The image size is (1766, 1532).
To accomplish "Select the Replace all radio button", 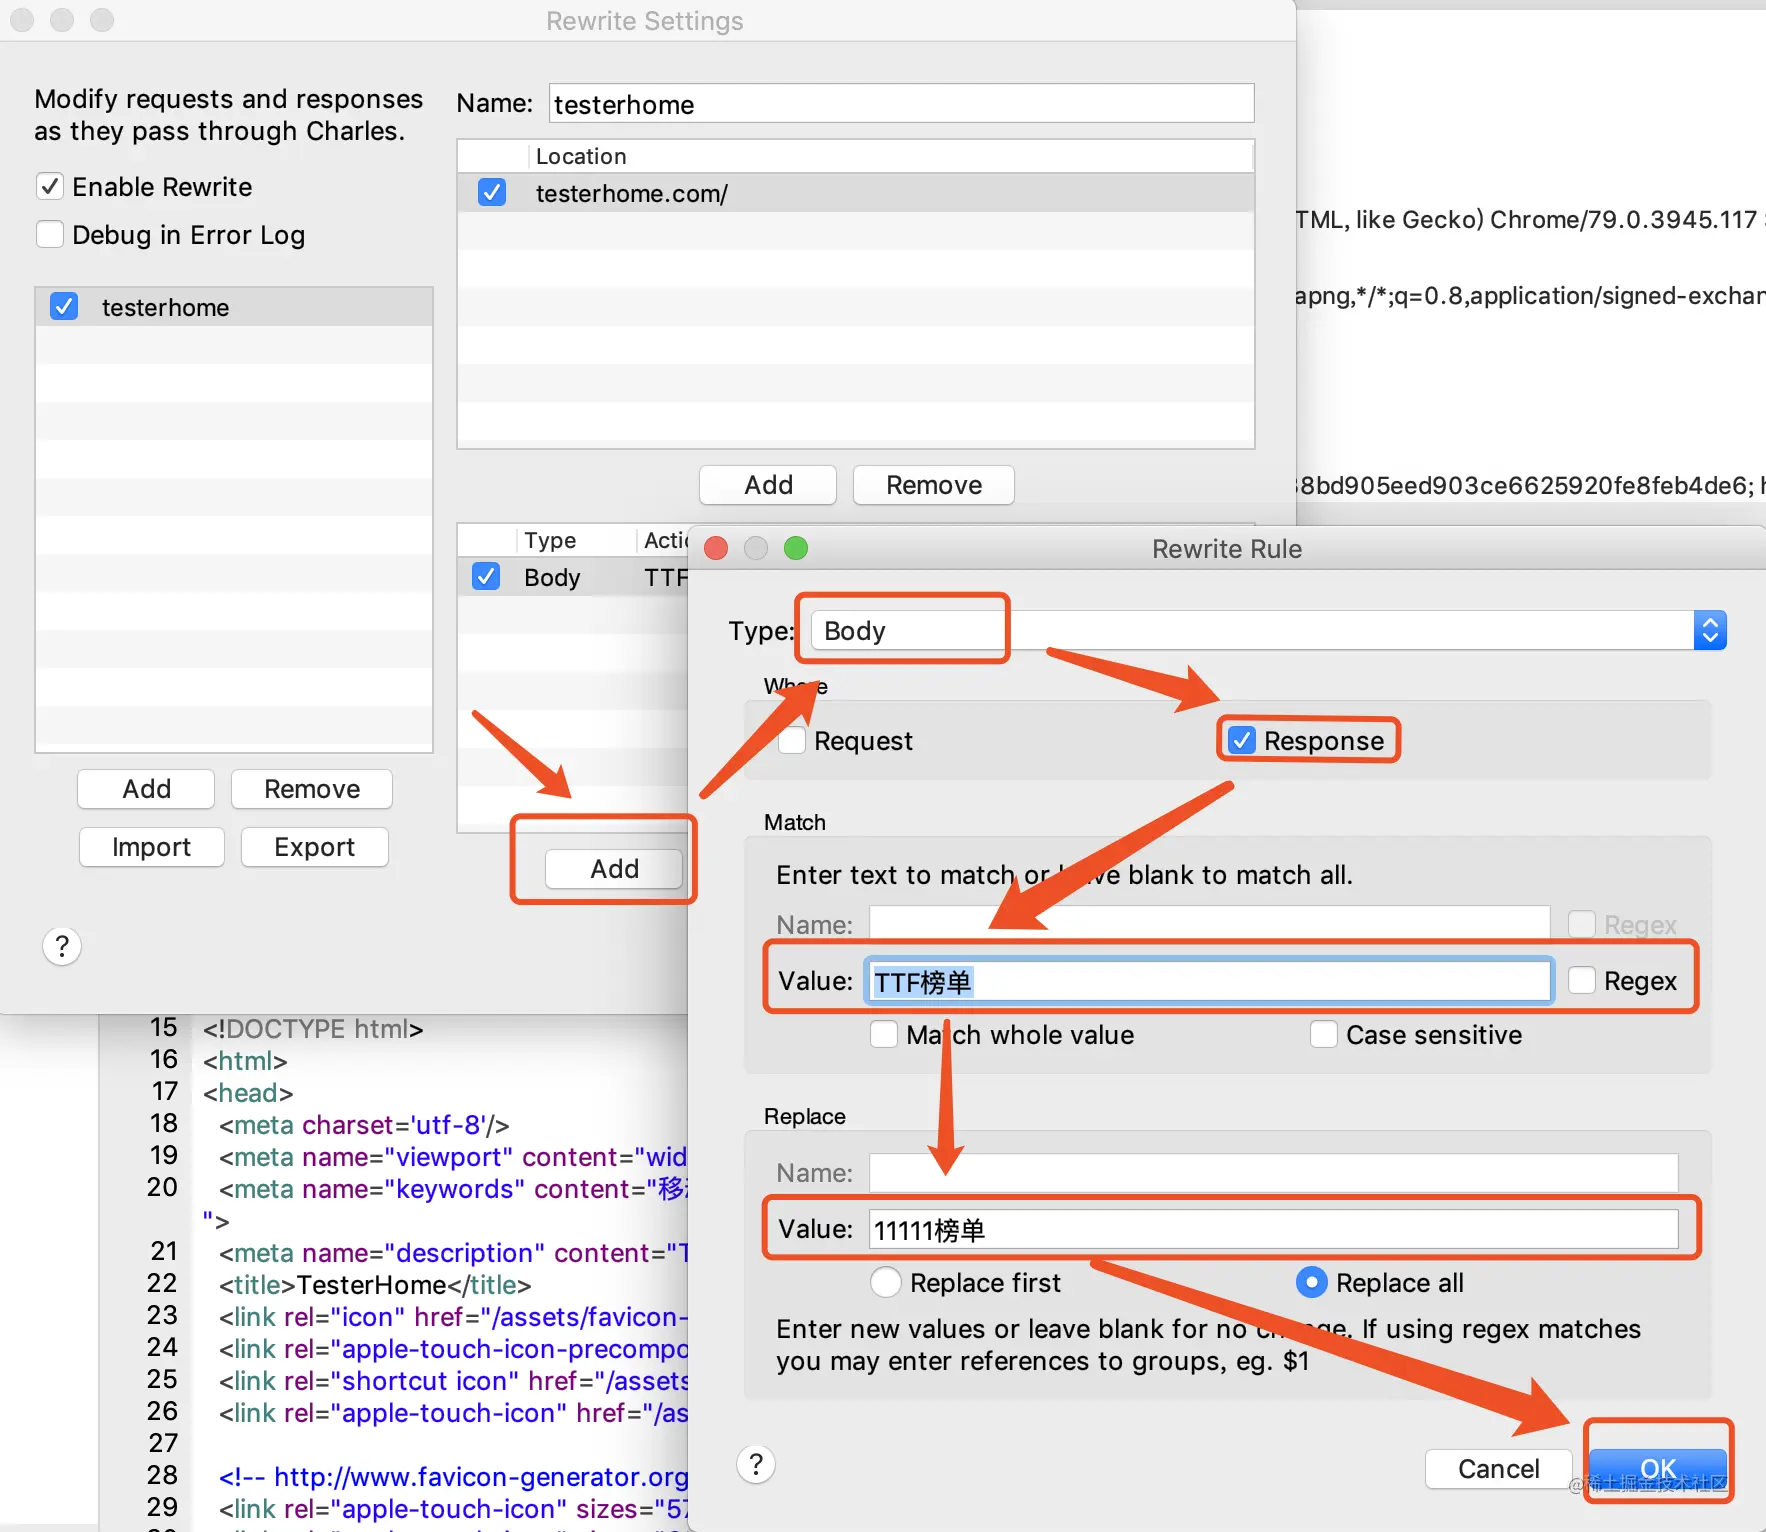I will point(1312,1282).
